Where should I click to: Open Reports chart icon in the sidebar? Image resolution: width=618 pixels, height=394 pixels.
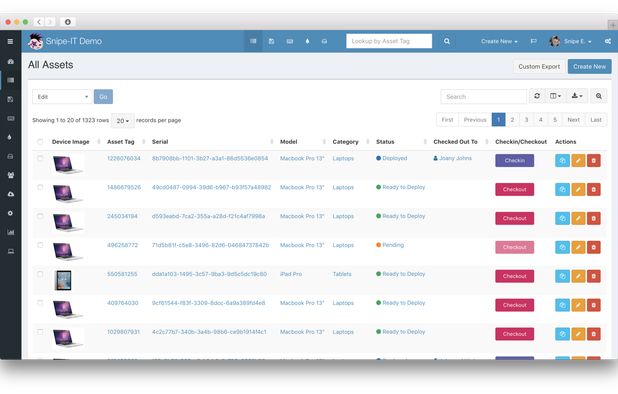coord(11,232)
